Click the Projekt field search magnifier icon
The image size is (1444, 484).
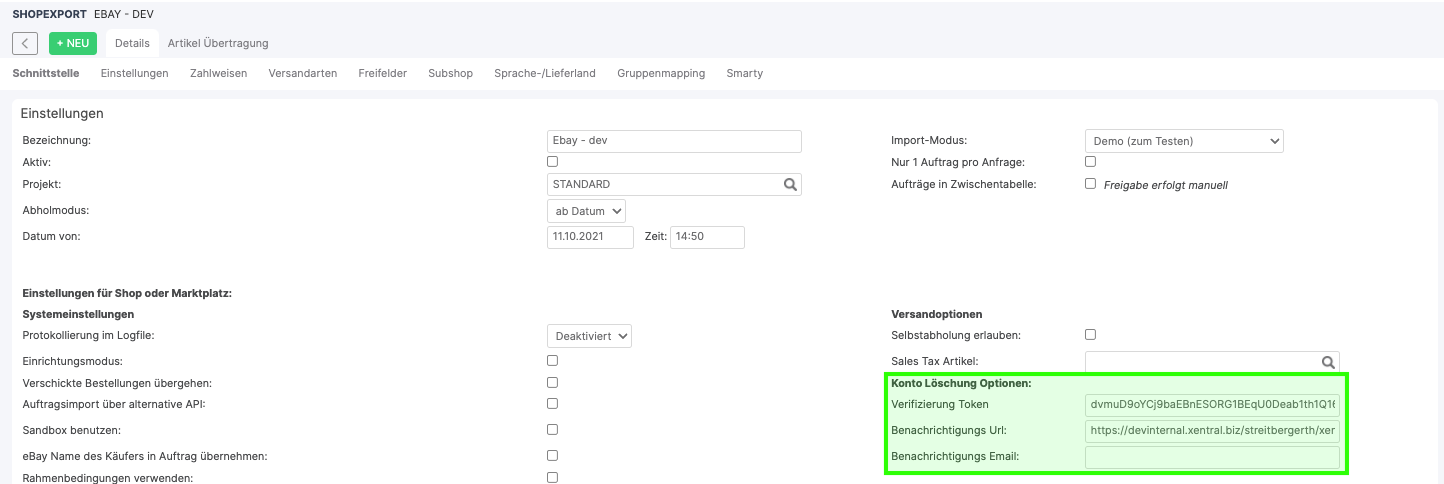coord(790,185)
